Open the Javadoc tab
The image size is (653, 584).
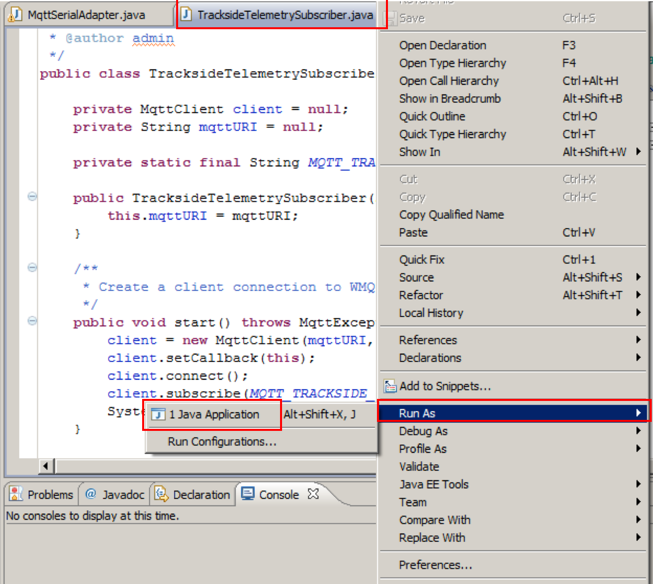point(115,494)
